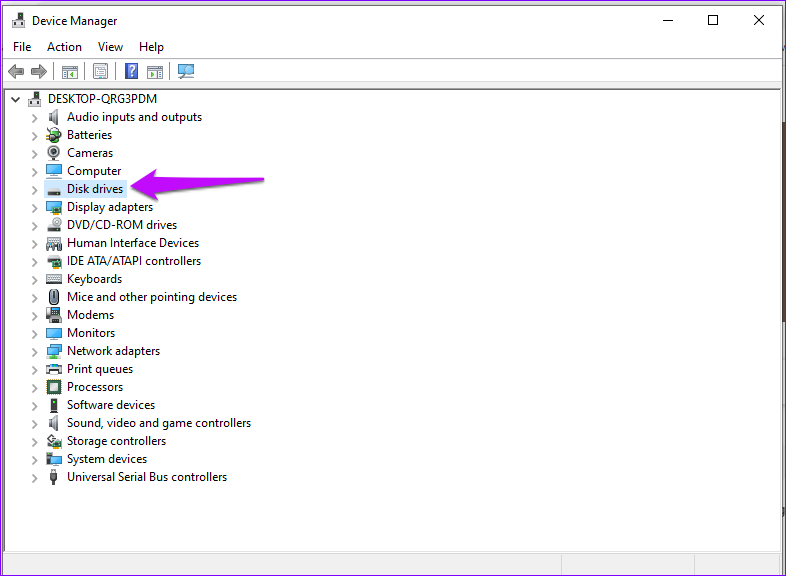The image size is (786, 576).
Task: Select the DESKTOP-QRG3PDM computer name
Action: pos(102,99)
